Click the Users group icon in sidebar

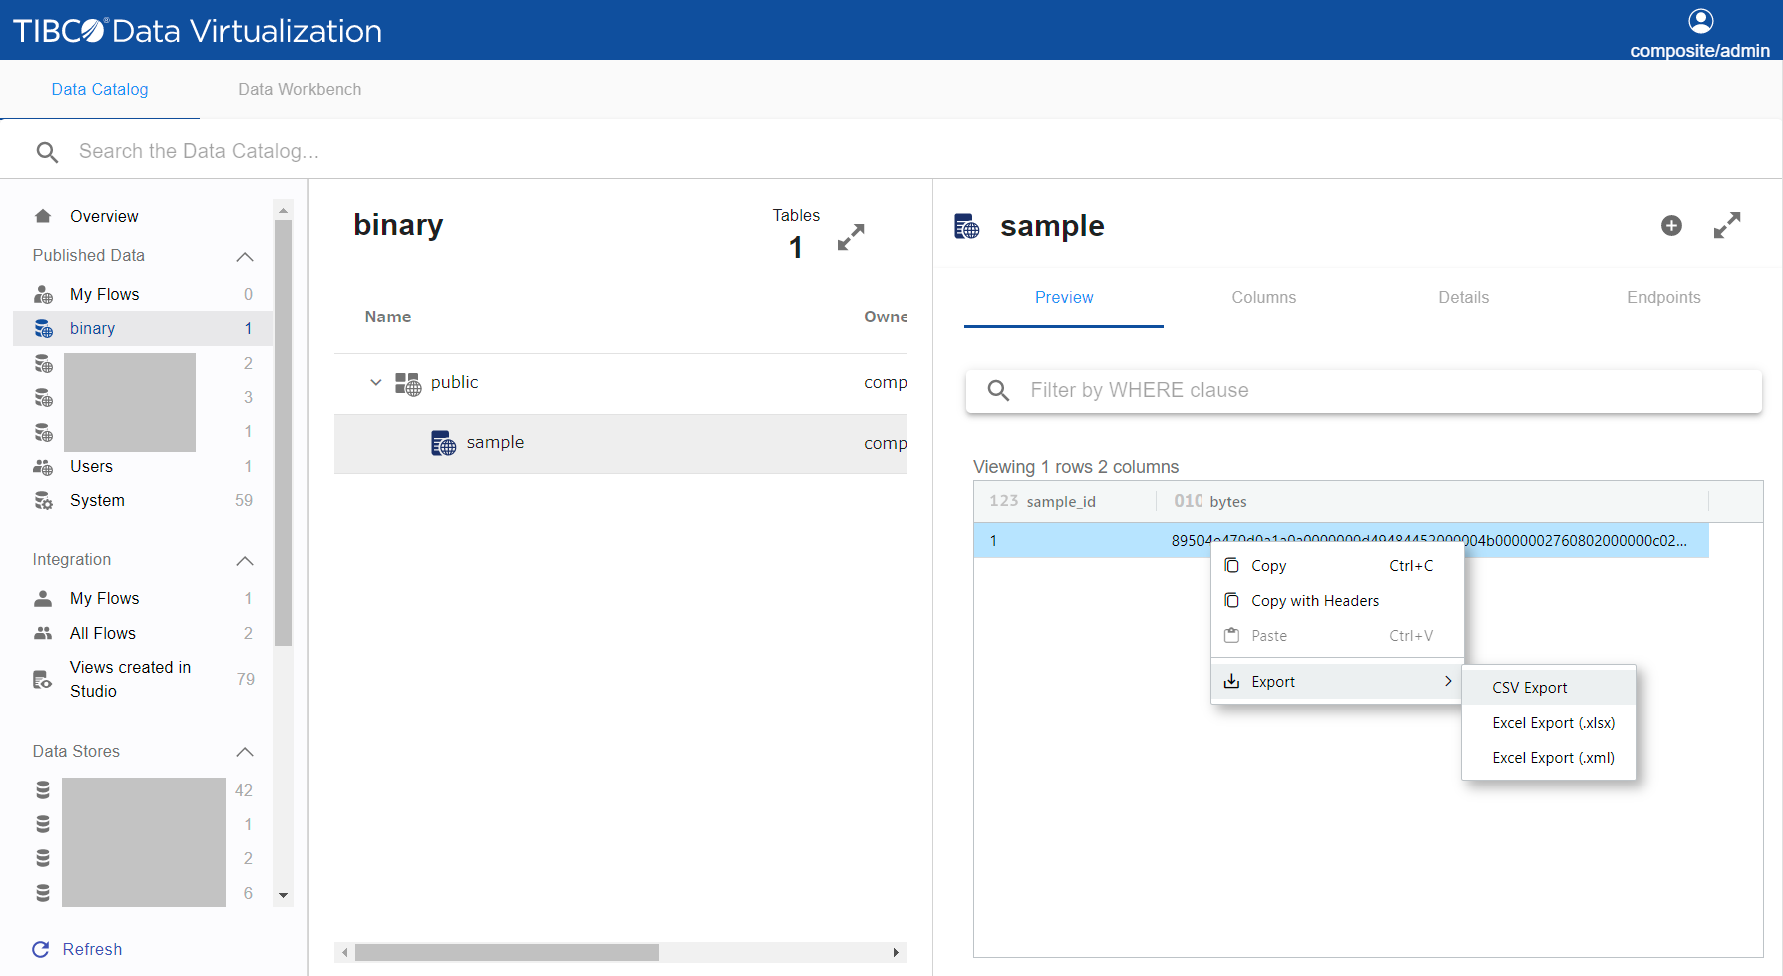(x=43, y=466)
